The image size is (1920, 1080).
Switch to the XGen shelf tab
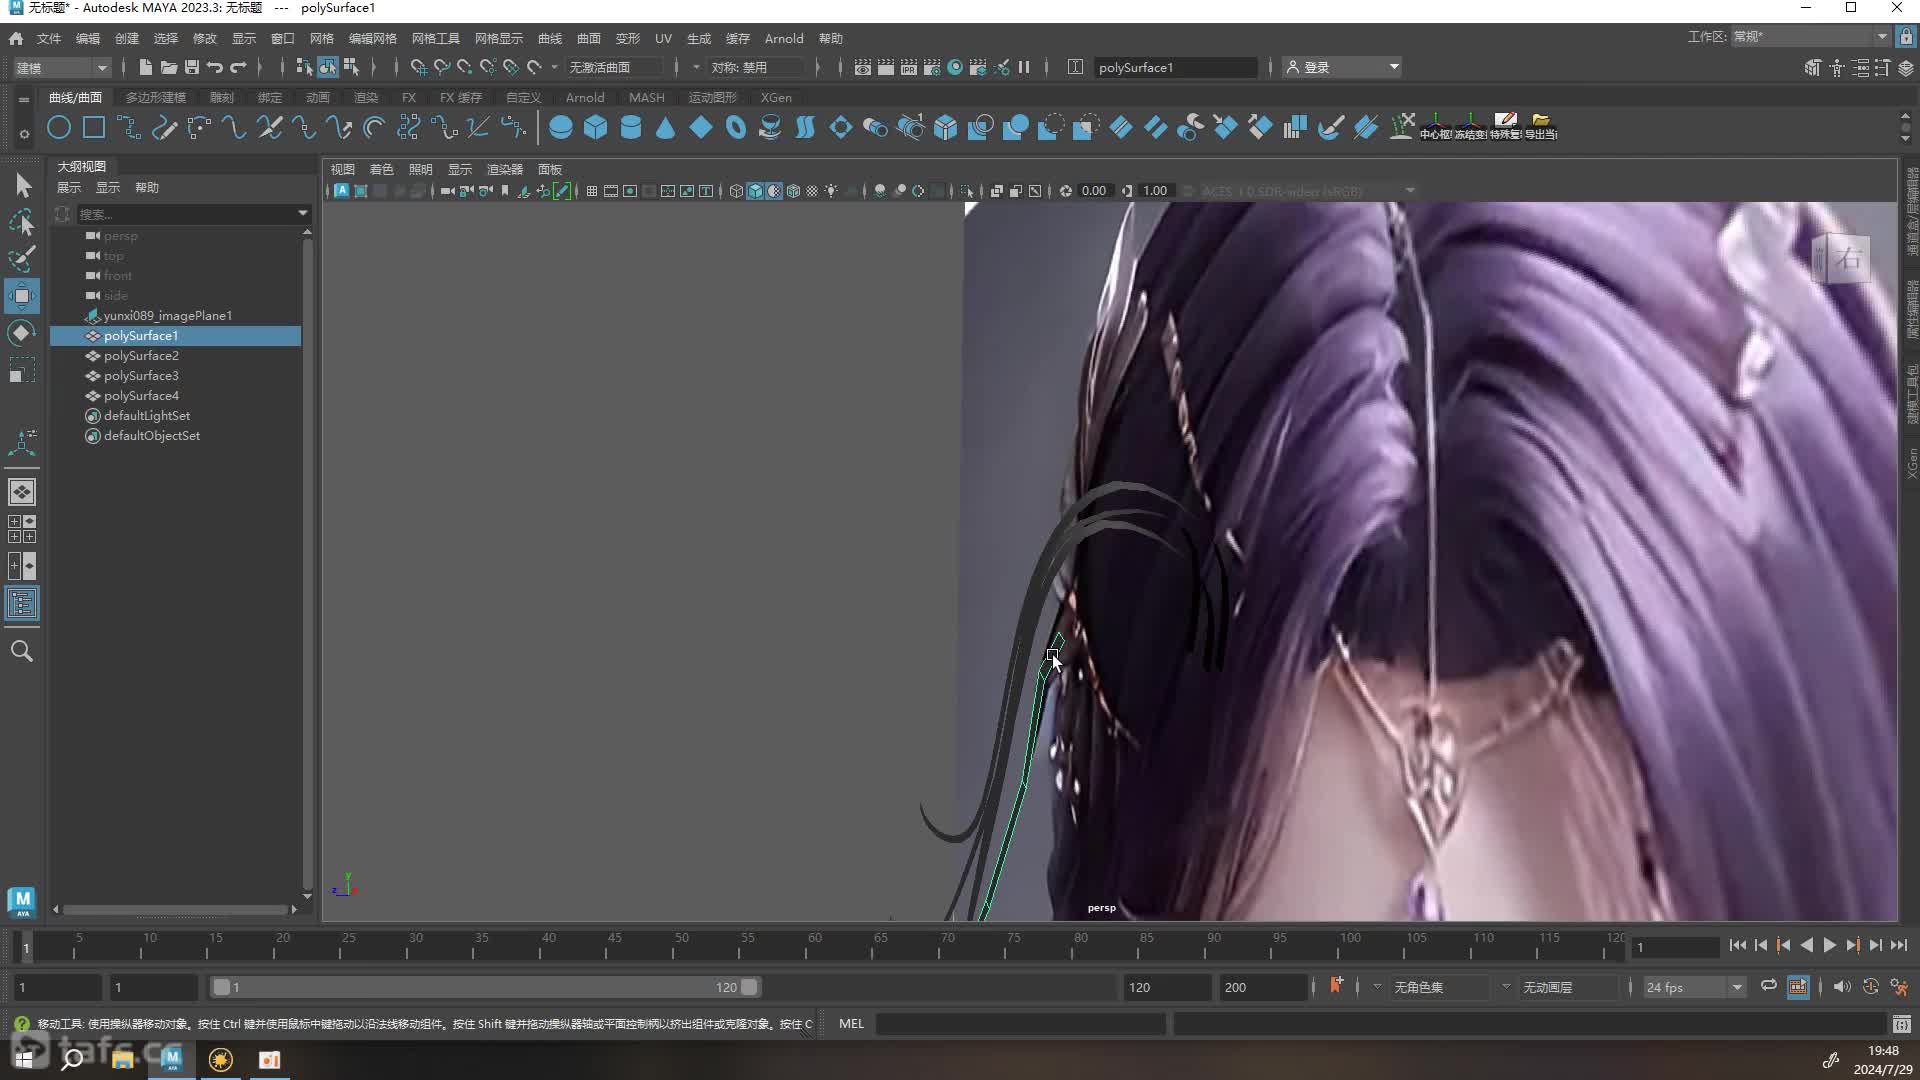[776, 97]
